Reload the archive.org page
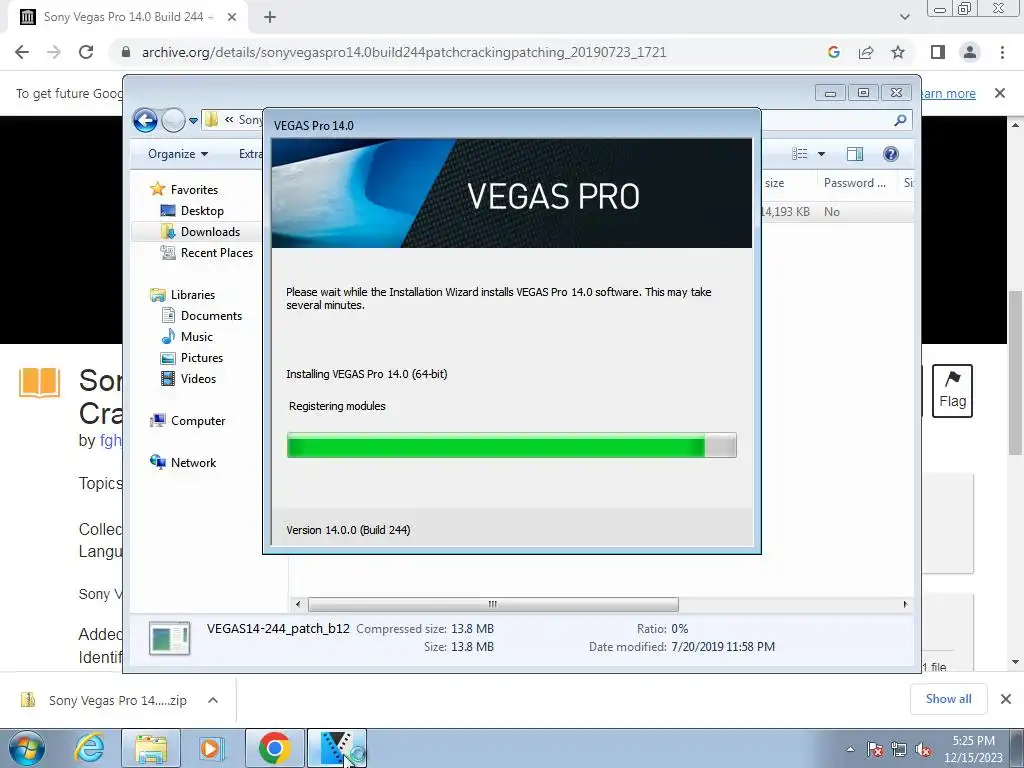This screenshot has width=1024, height=768. coord(86,52)
